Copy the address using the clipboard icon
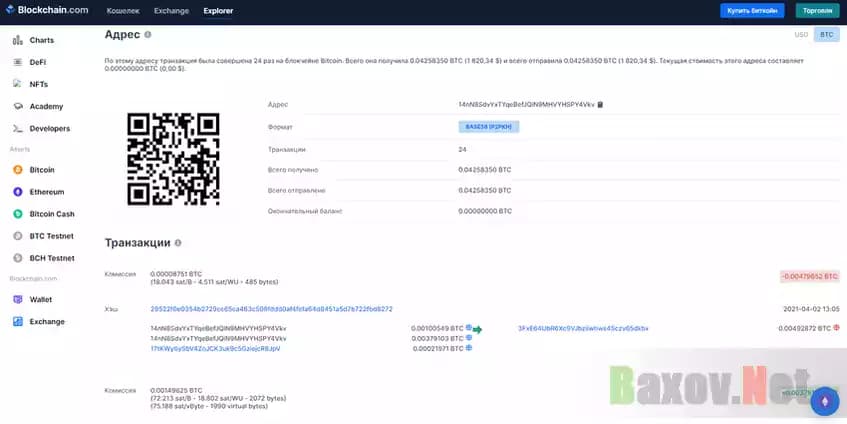The height and width of the screenshot is (424, 847). pyautogui.click(x=599, y=105)
